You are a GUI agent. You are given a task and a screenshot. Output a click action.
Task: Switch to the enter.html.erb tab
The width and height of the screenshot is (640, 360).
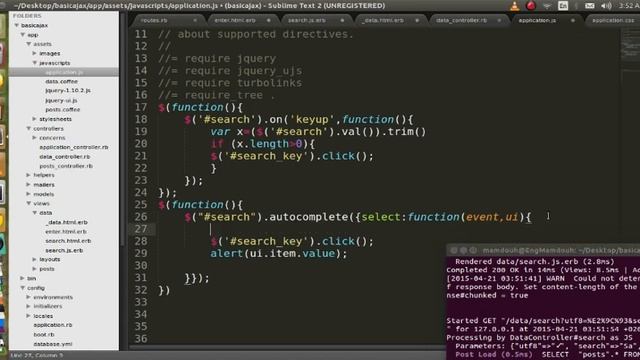pos(235,20)
